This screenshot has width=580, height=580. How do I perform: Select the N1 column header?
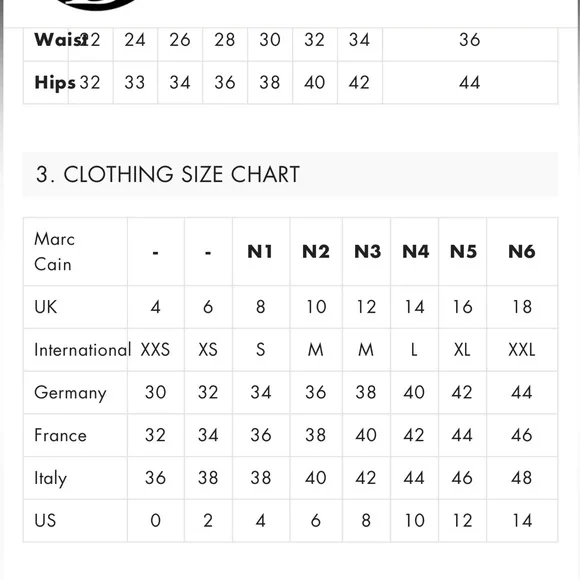tap(260, 252)
